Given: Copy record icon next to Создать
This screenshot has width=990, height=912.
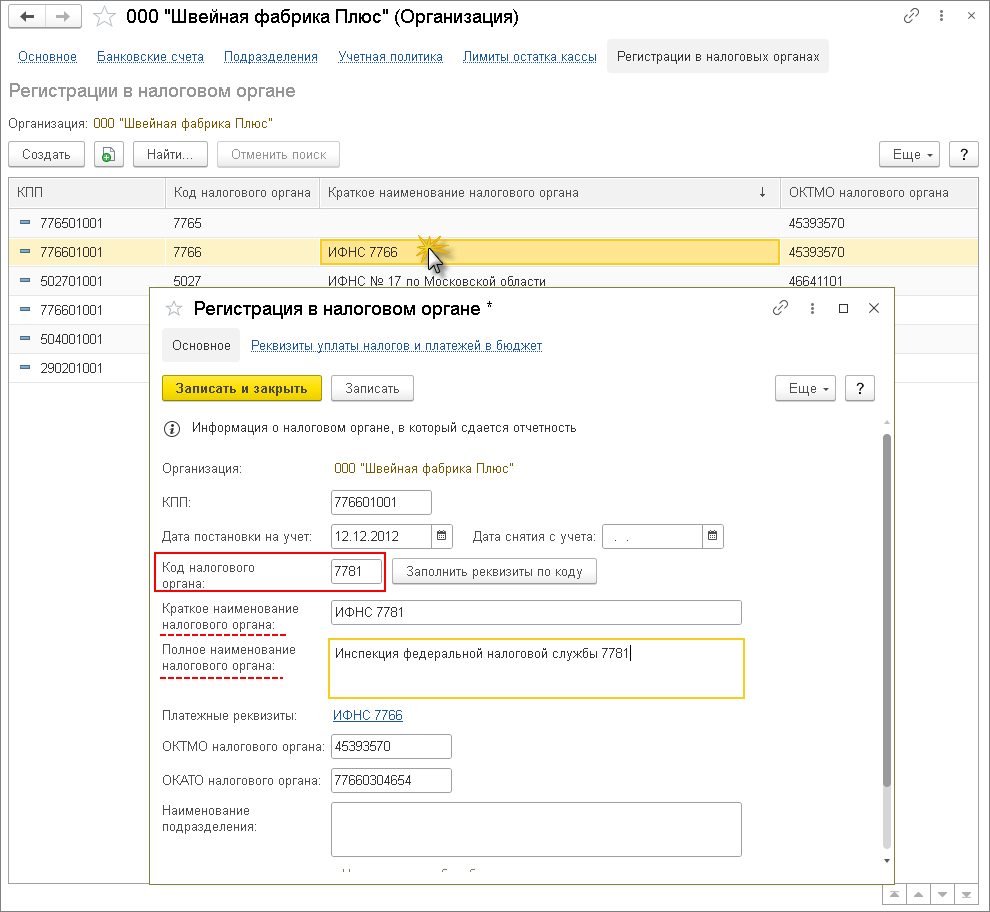Looking at the screenshot, I should point(109,154).
